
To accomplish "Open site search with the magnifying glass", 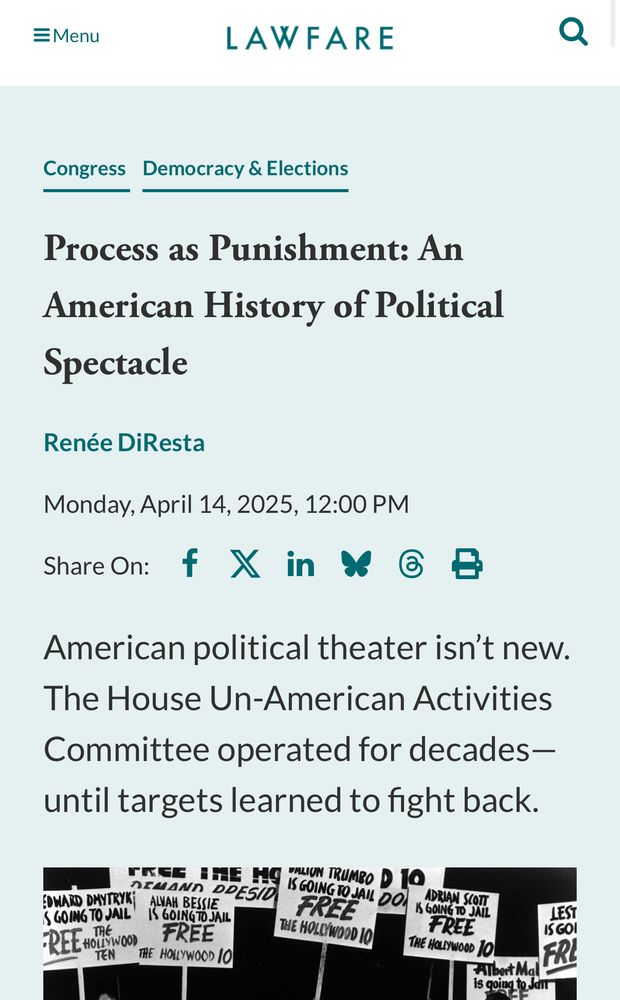I will 575,31.
